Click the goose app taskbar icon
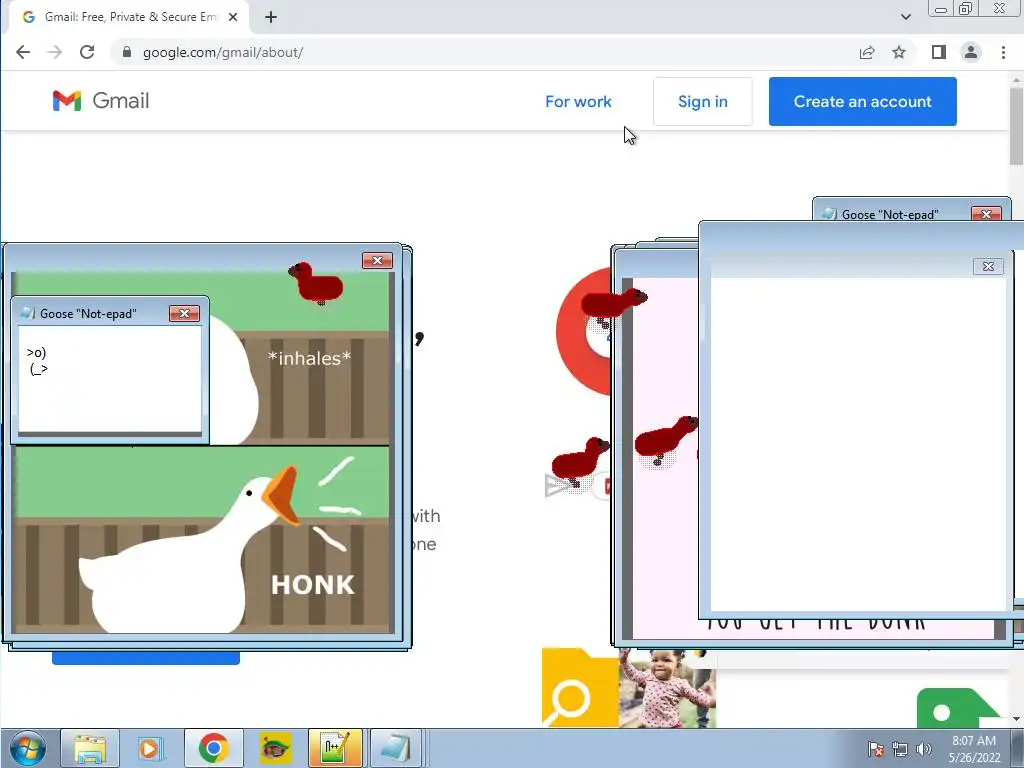 pyautogui.click(x=276, y=748)
